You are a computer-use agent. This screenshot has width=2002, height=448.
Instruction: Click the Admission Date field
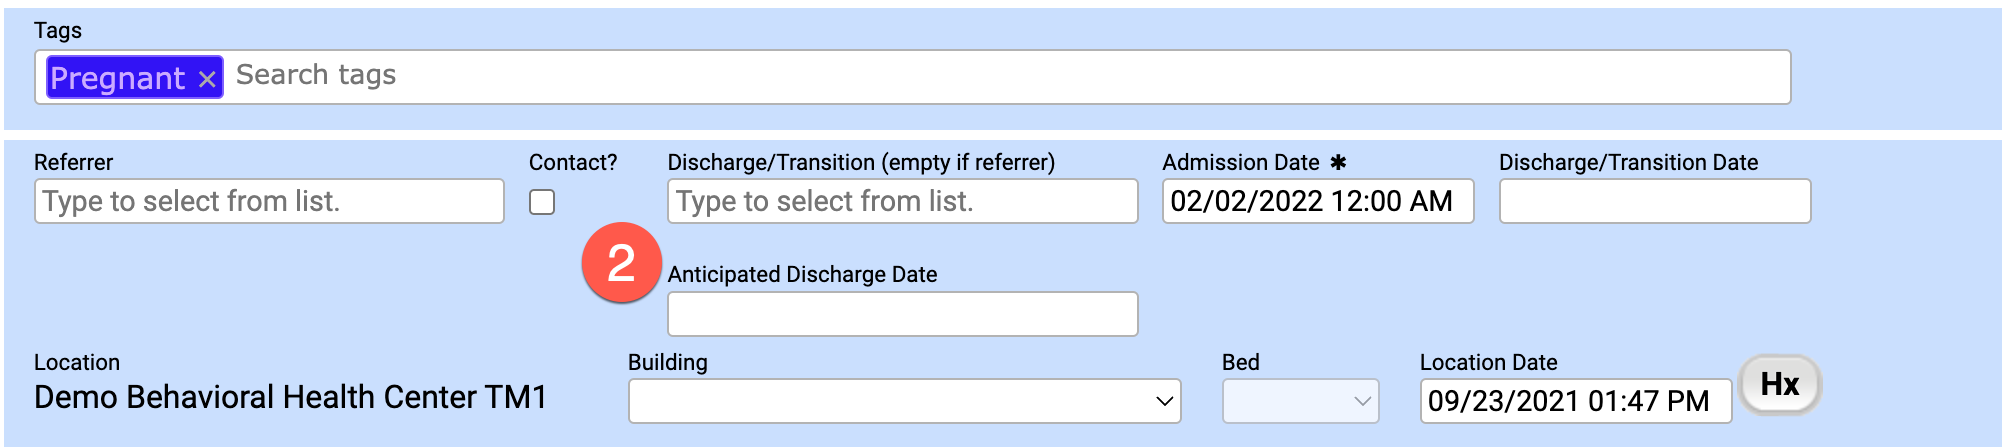tap(1317, 201)
